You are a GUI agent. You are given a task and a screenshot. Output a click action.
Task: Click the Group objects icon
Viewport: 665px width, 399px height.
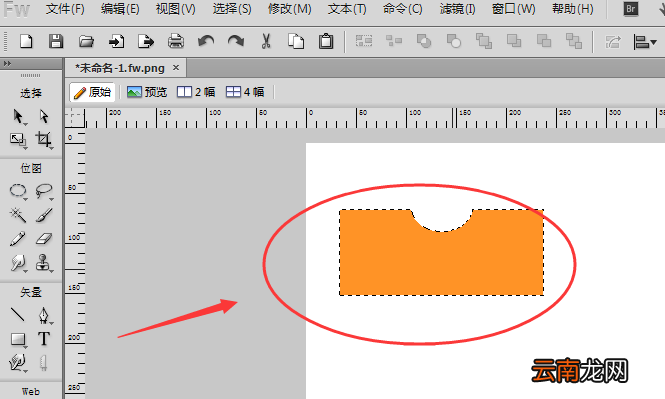[364, 41]
